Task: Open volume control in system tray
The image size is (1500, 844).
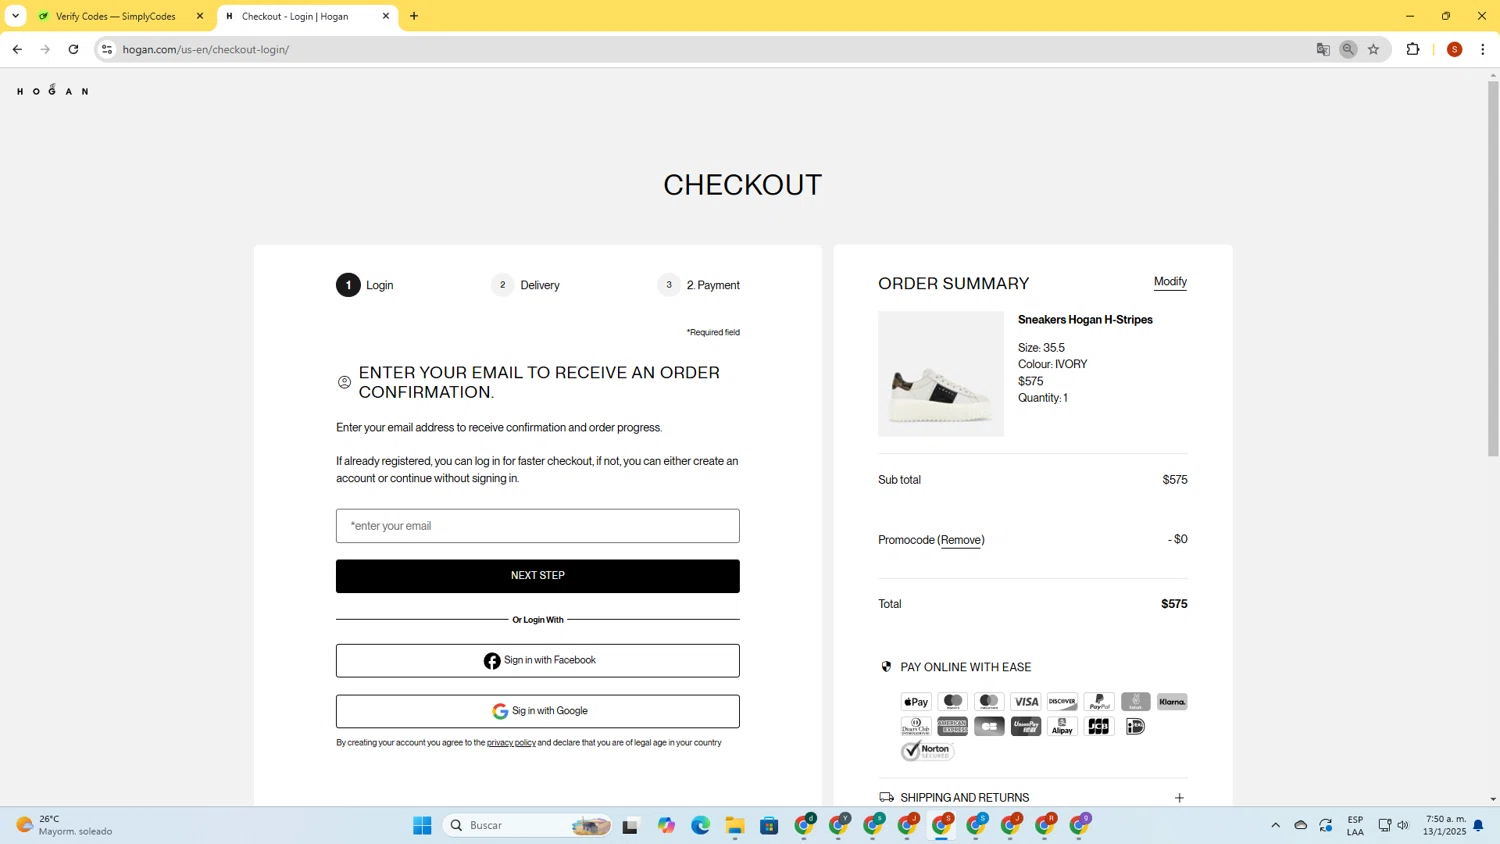Action: pos(1403,825)
